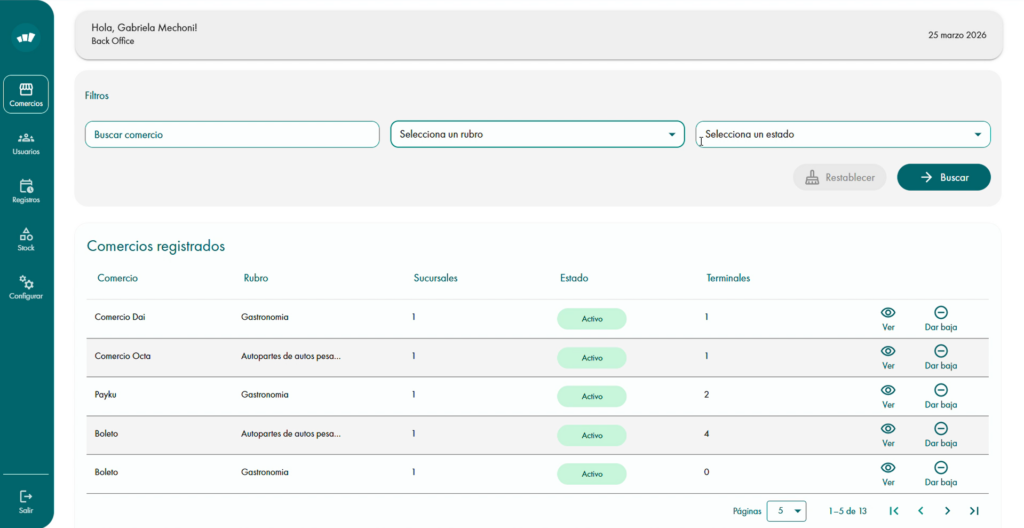The image size is (1024, 528).
Task: Dar baja Comercio Dai
Action: [x=941, y=319]
